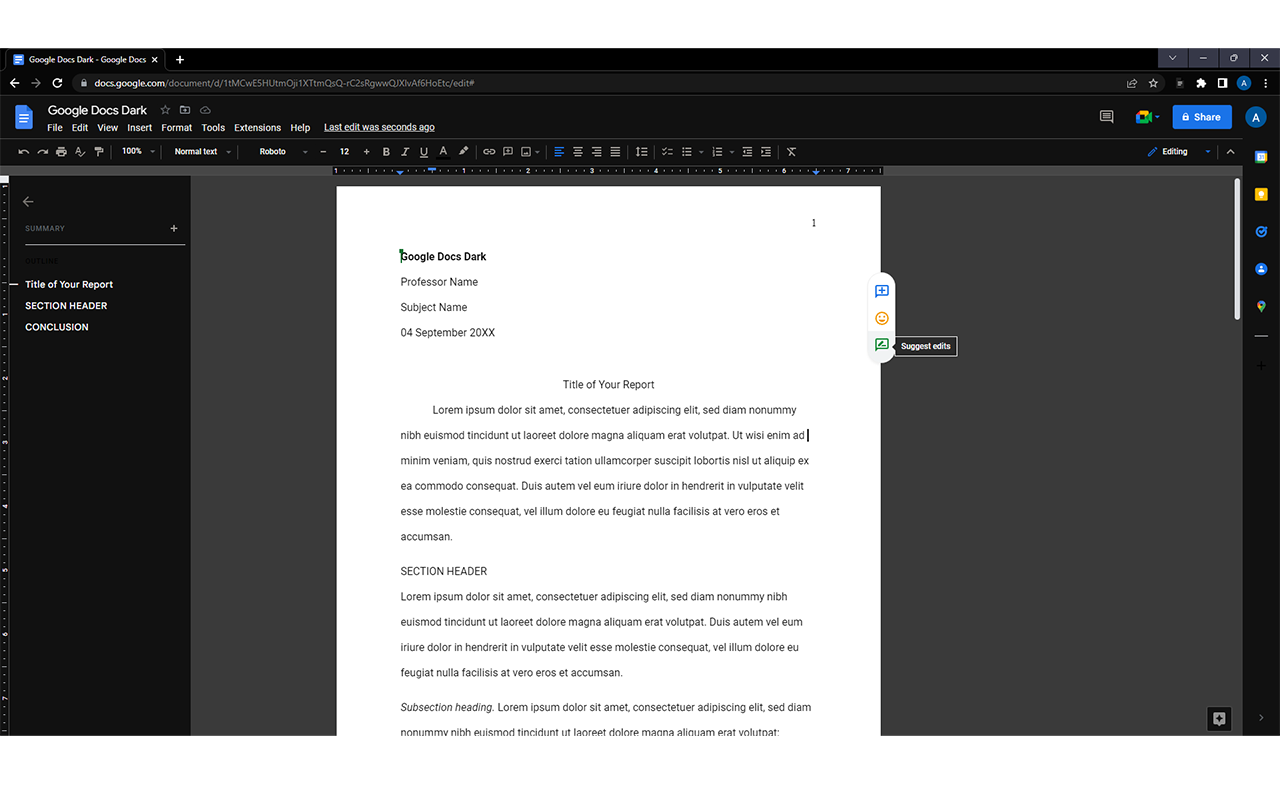This screenshot has width=1280, height=800.
Task: Center align the text
Action: click(578, 152)
